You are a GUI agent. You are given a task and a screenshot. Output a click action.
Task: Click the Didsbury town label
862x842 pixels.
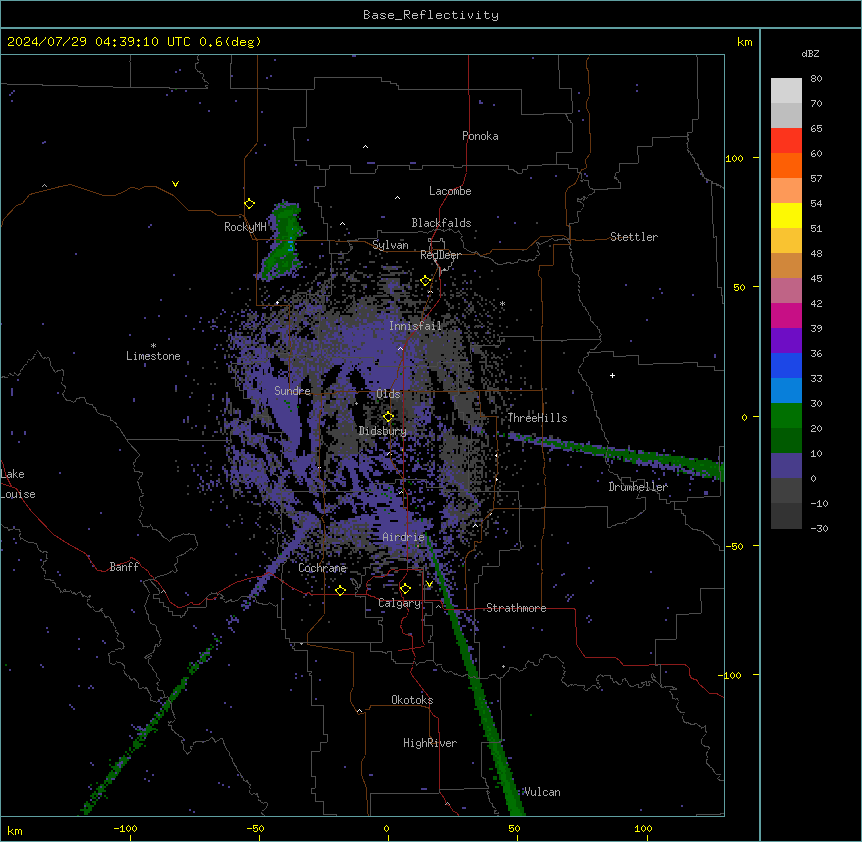pyautogui.click(x=383, y=431)
